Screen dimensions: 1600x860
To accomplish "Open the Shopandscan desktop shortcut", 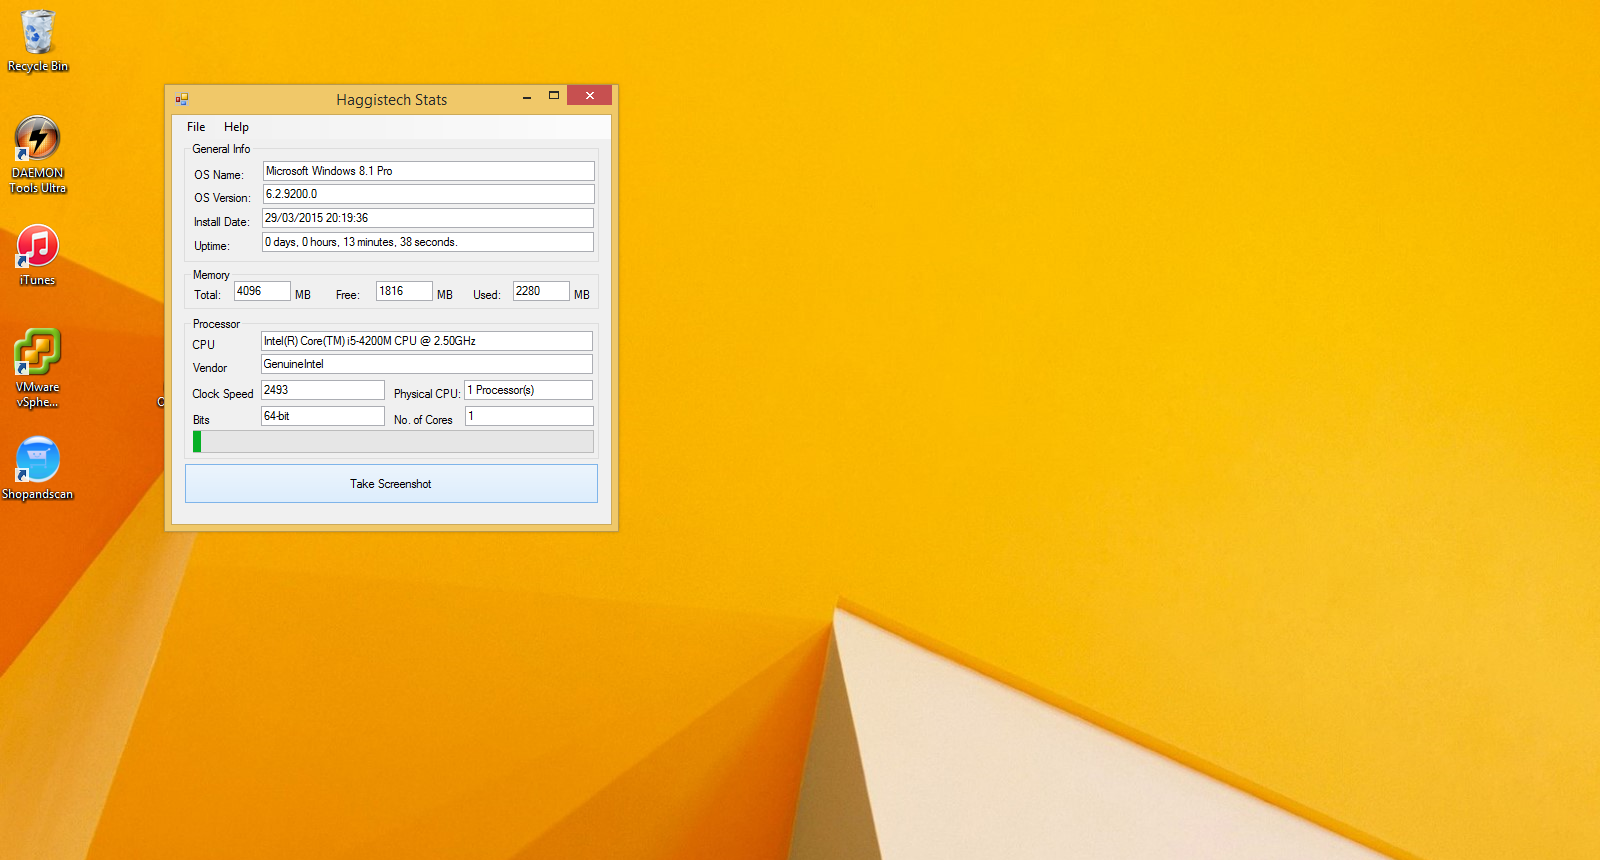I will pyautogui.click(x=38, y=469).
